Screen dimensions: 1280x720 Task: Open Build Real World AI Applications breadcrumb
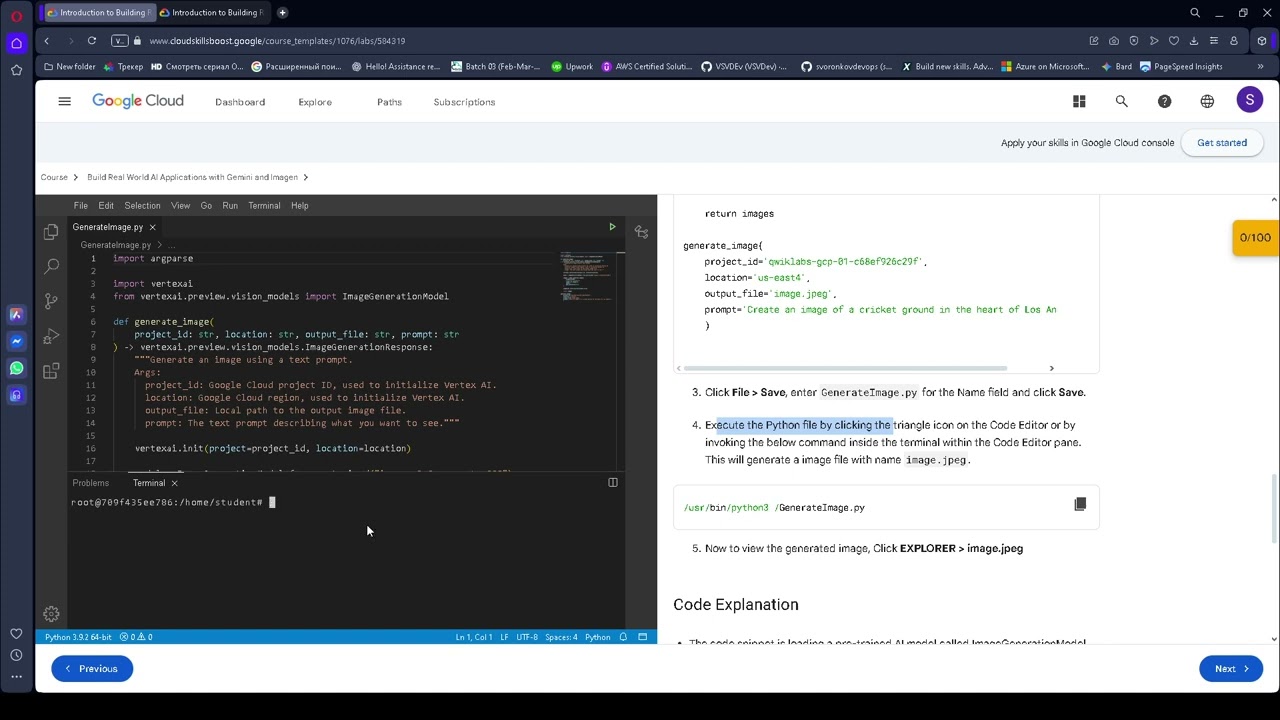[192, 177]
